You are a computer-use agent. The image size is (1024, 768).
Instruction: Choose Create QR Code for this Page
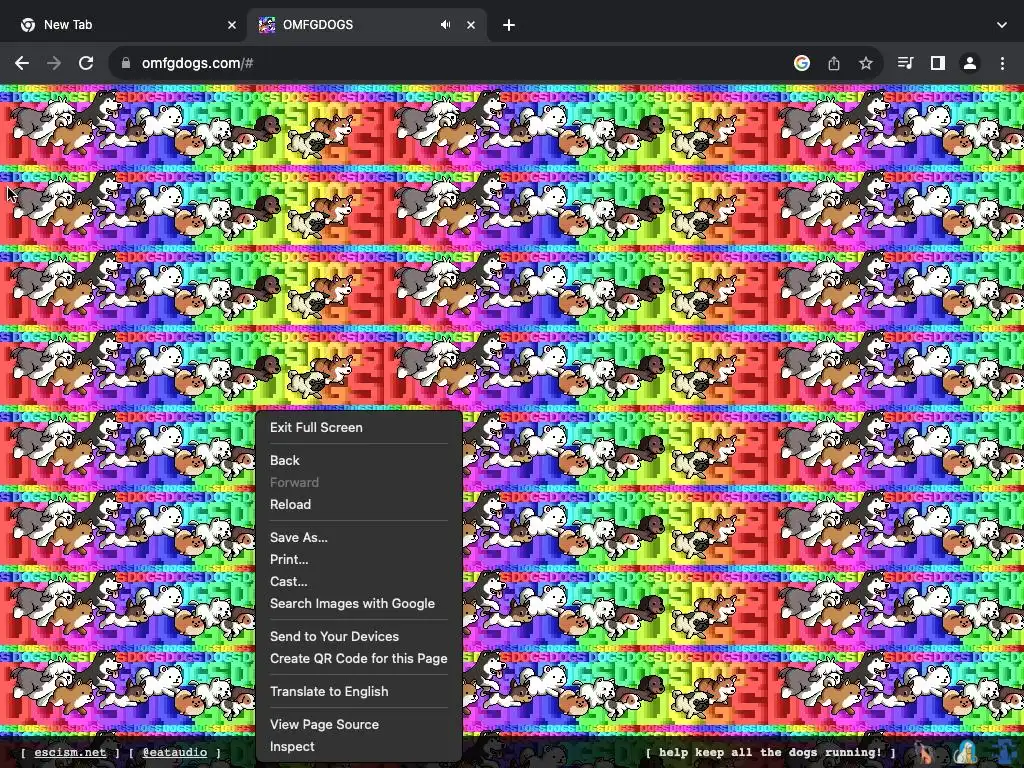click(x=359, y=658)
